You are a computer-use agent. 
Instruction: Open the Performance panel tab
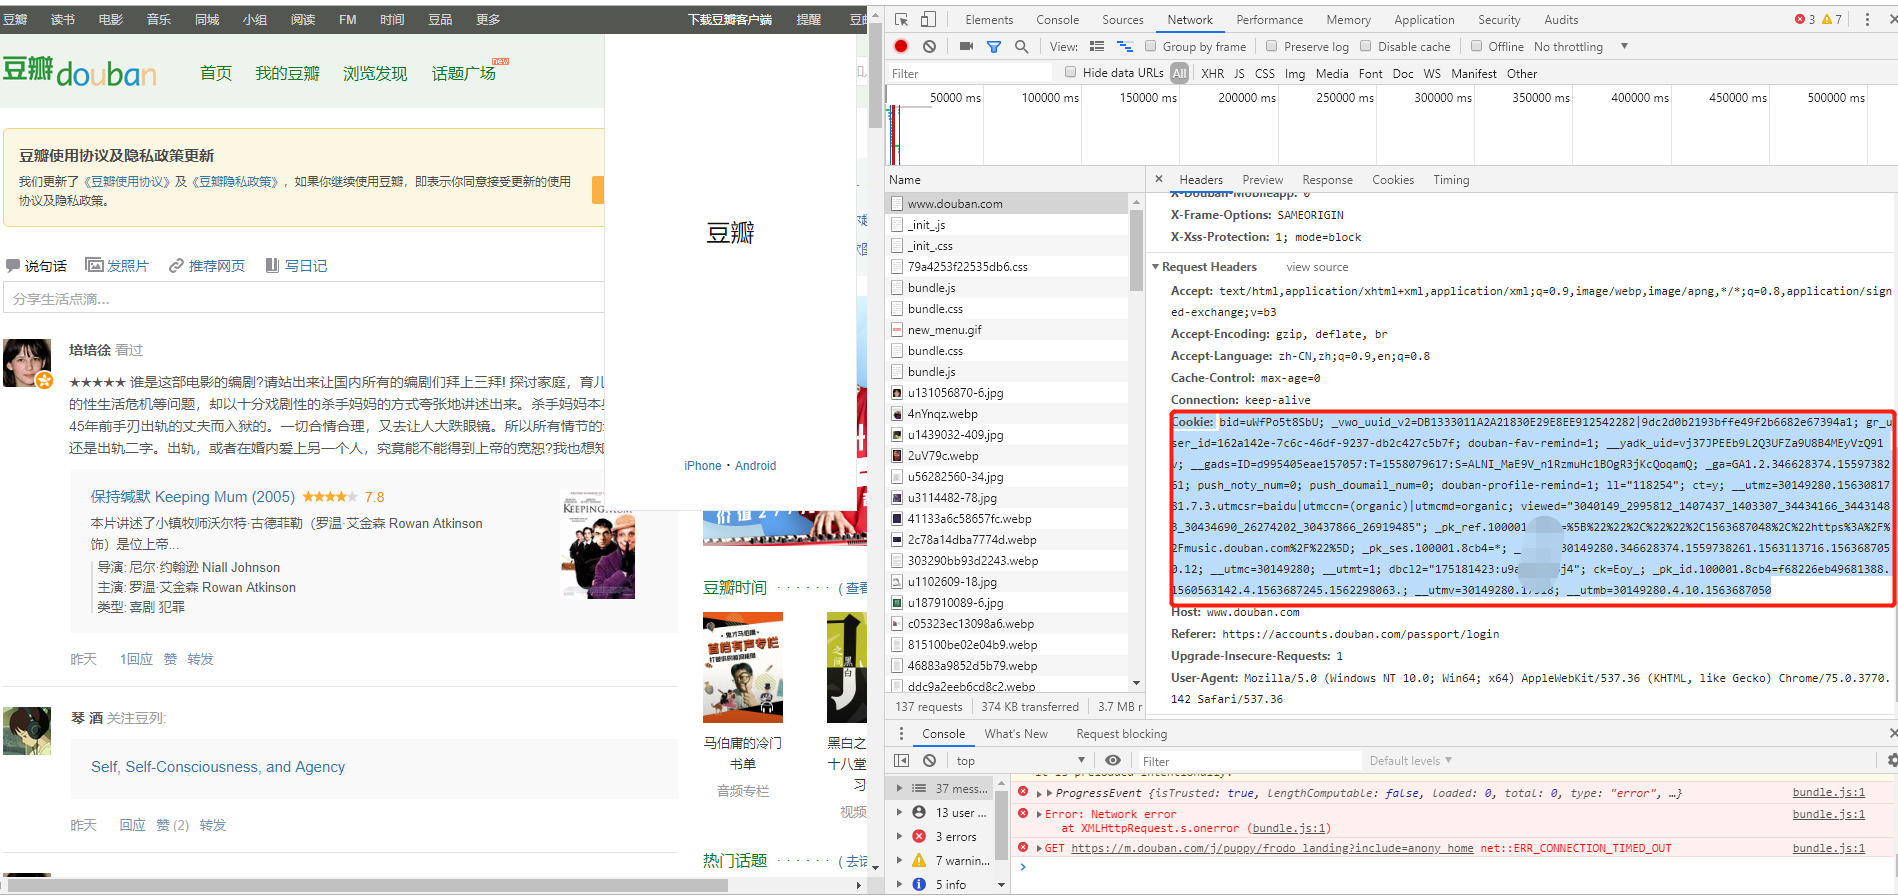1269,19
